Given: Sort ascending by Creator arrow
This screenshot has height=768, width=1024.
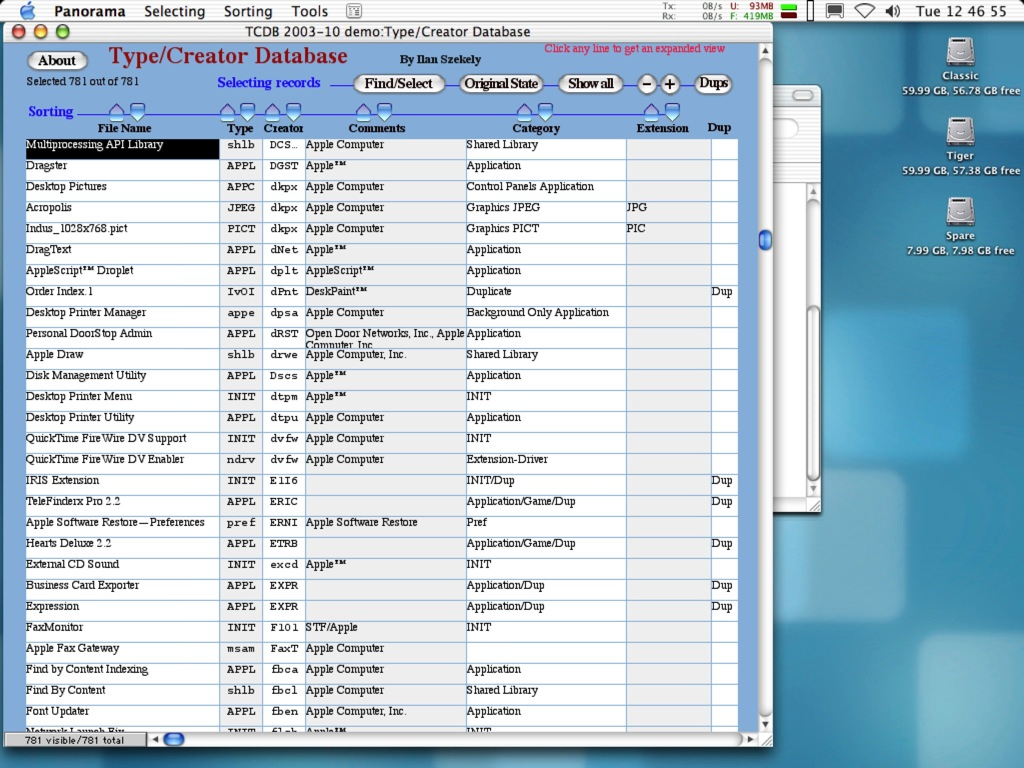Looking at the screenshot, I should click(x=273, y=111).
